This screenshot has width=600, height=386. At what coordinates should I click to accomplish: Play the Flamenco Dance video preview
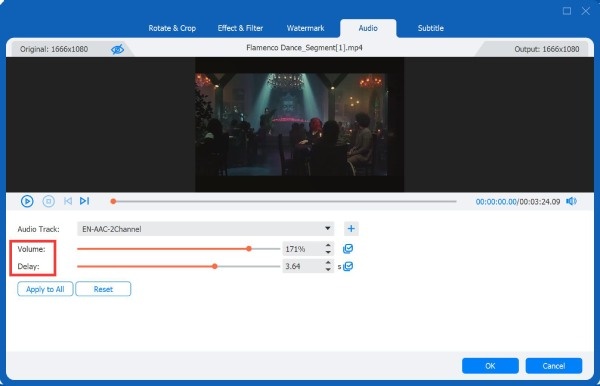(x=27, y=201)
